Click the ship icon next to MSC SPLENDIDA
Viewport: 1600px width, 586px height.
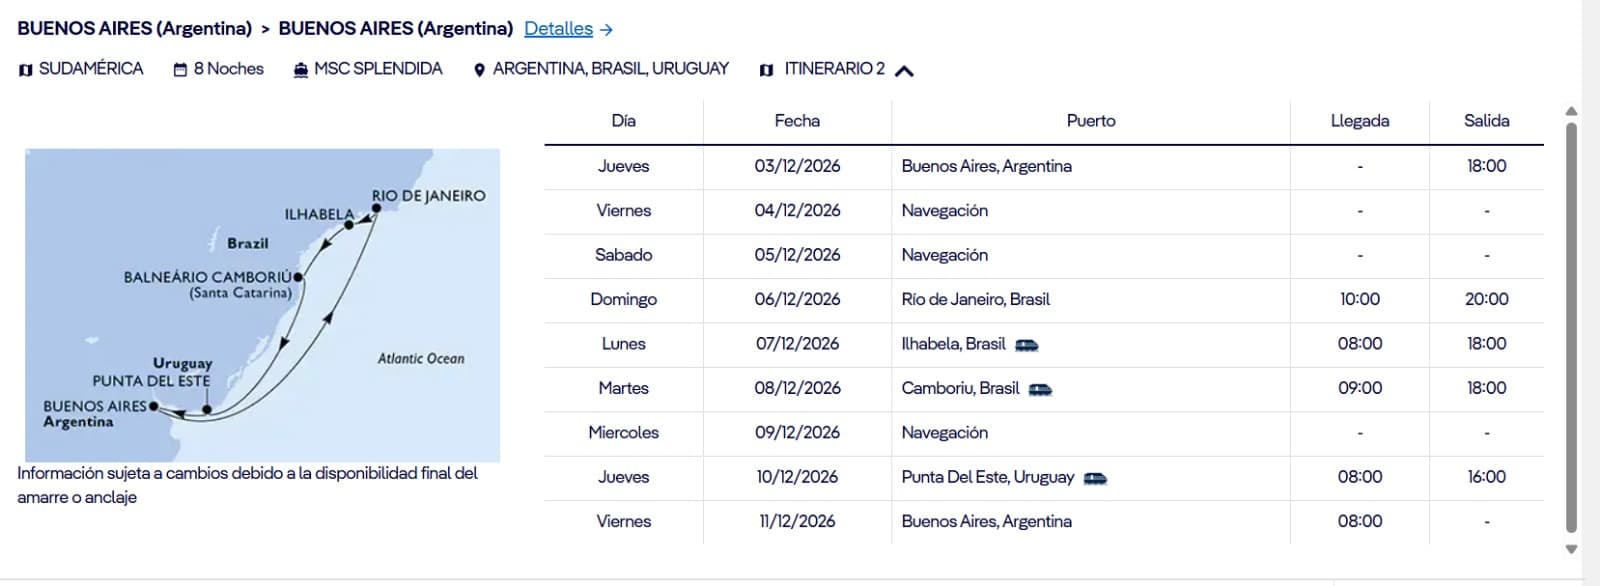[300, 70]
